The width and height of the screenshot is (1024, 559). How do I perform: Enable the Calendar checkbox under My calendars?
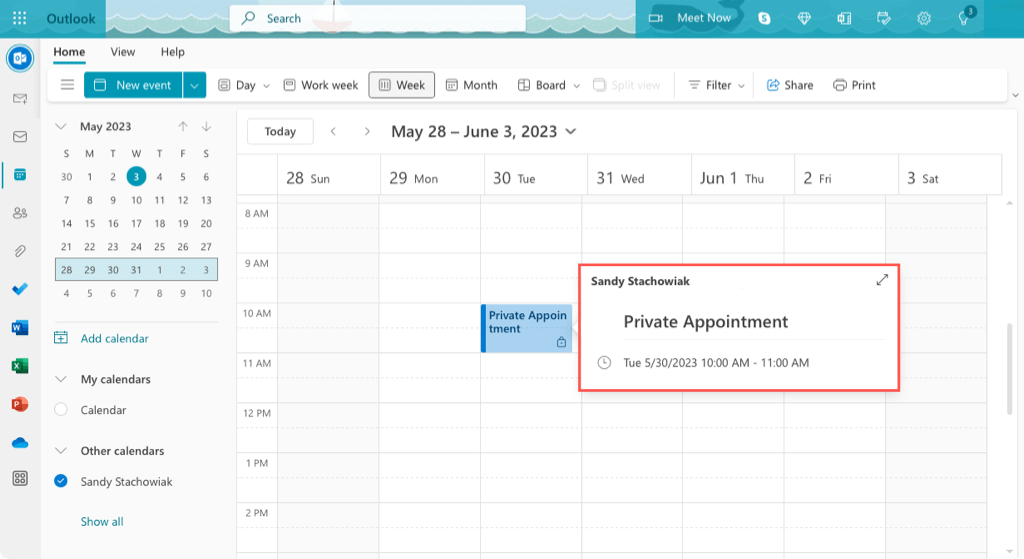click(61, 410)
